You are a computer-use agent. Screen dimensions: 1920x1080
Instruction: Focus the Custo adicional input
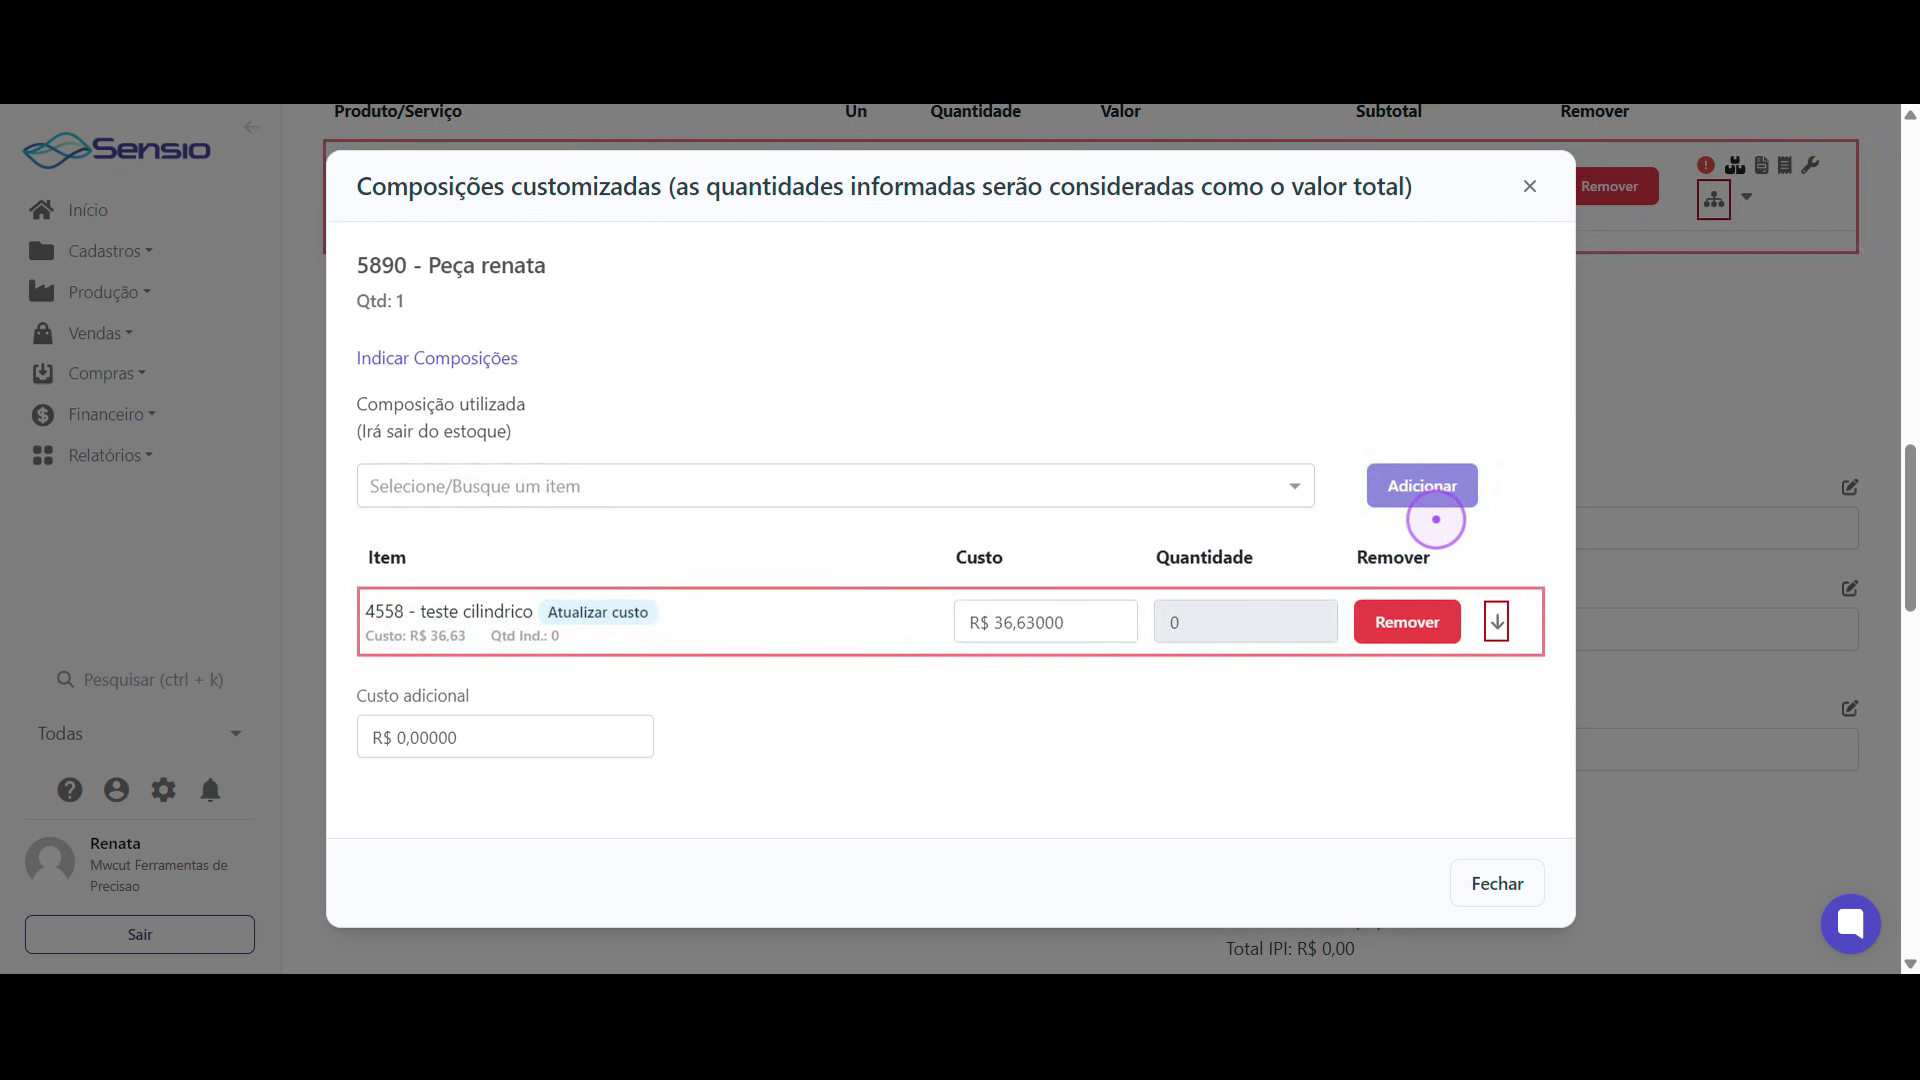coord(505,737)
